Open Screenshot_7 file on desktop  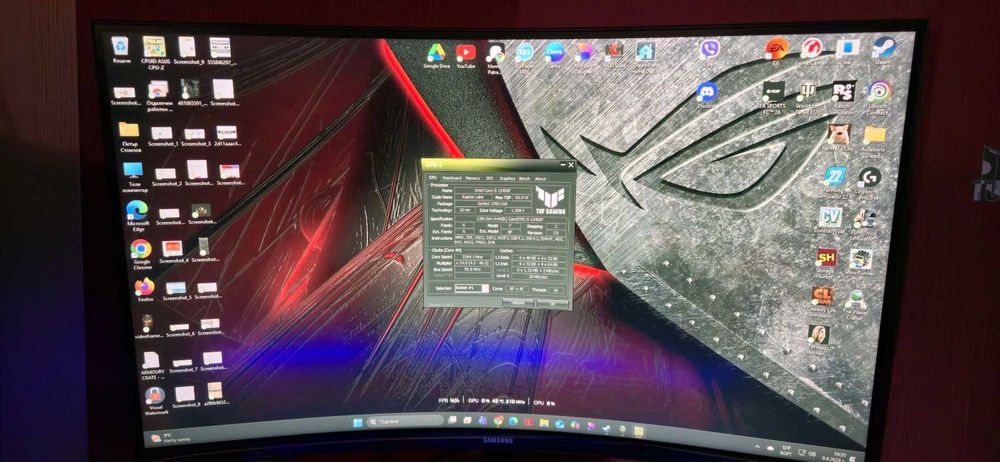tap(184, 364)
